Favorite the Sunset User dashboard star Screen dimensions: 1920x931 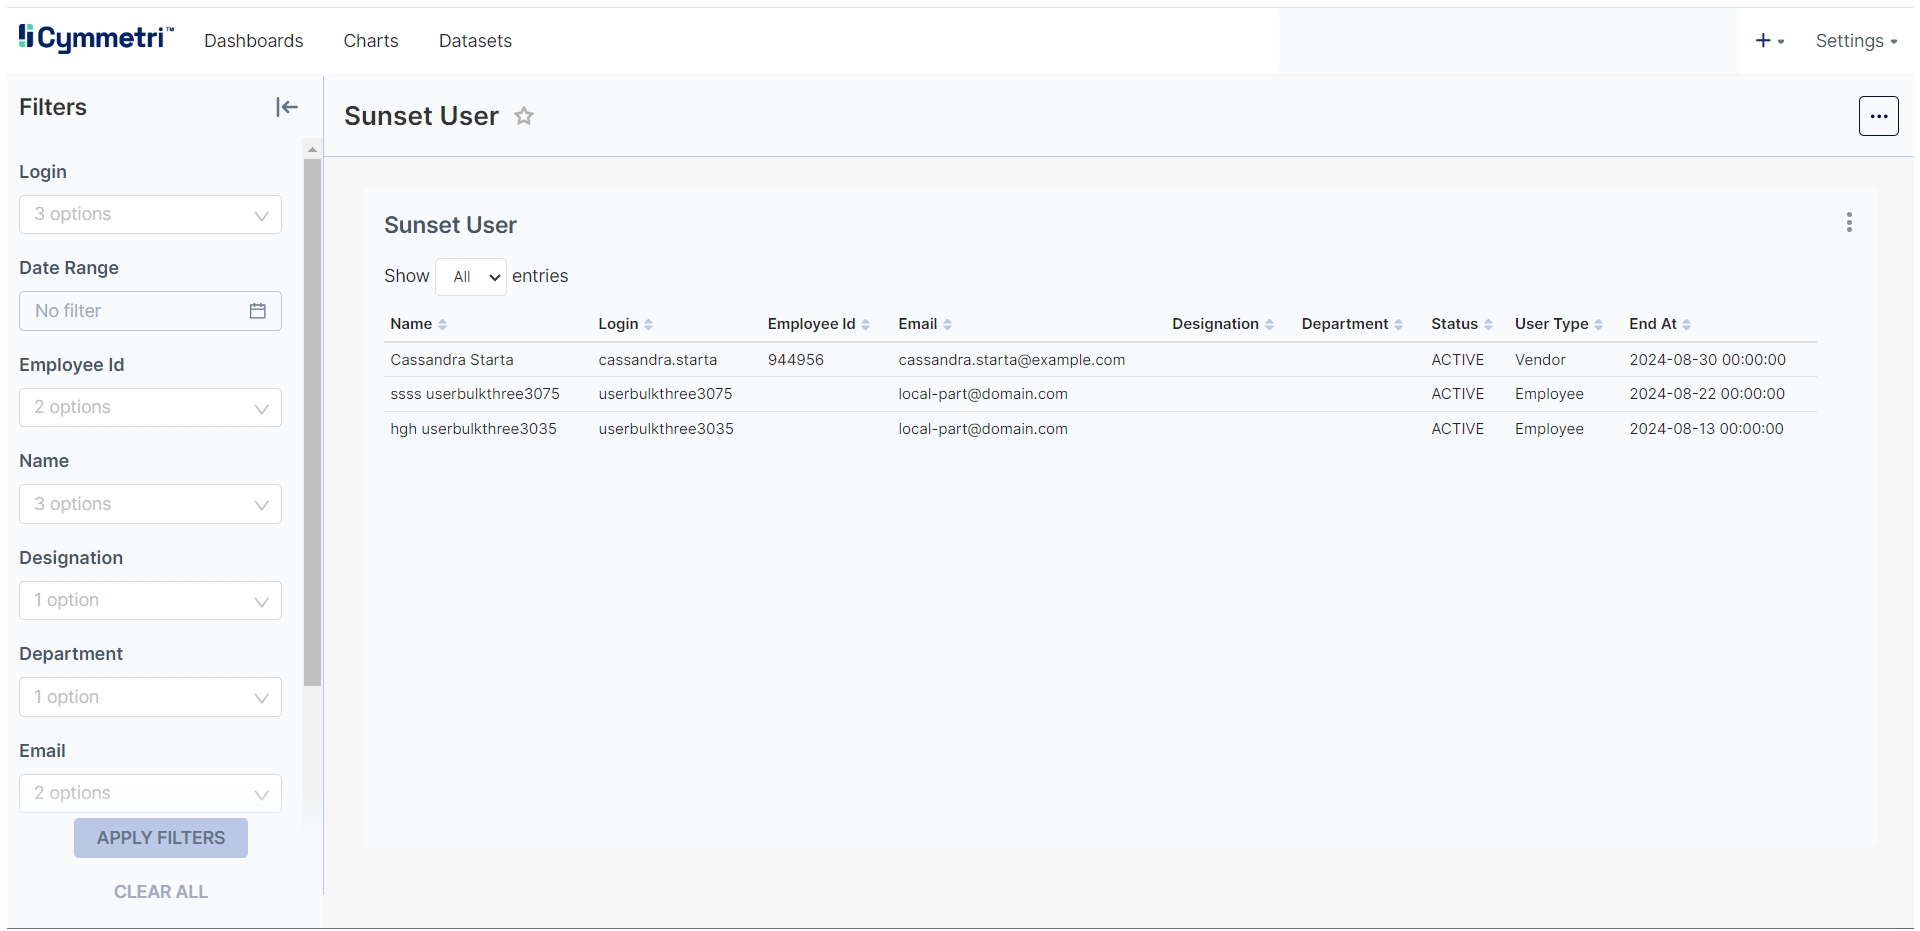[524, 116]
